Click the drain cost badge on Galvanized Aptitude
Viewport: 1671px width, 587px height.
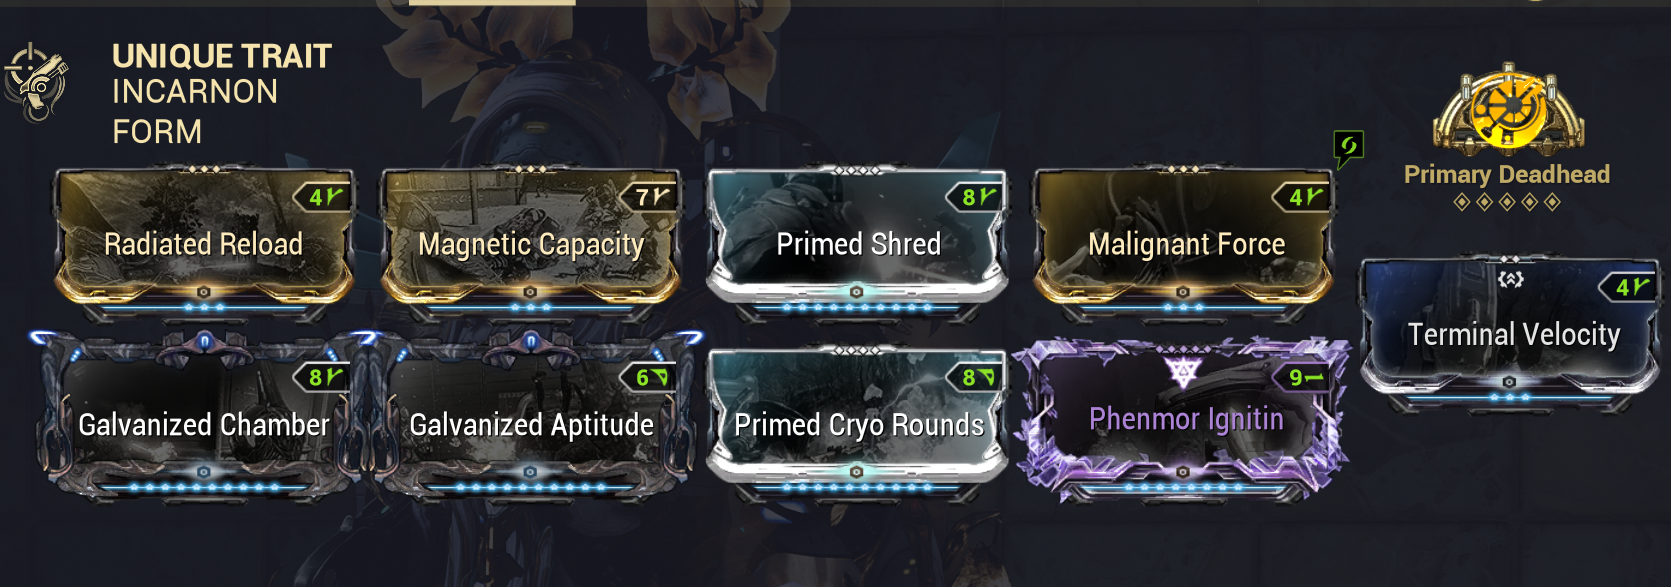coord(649,377)
